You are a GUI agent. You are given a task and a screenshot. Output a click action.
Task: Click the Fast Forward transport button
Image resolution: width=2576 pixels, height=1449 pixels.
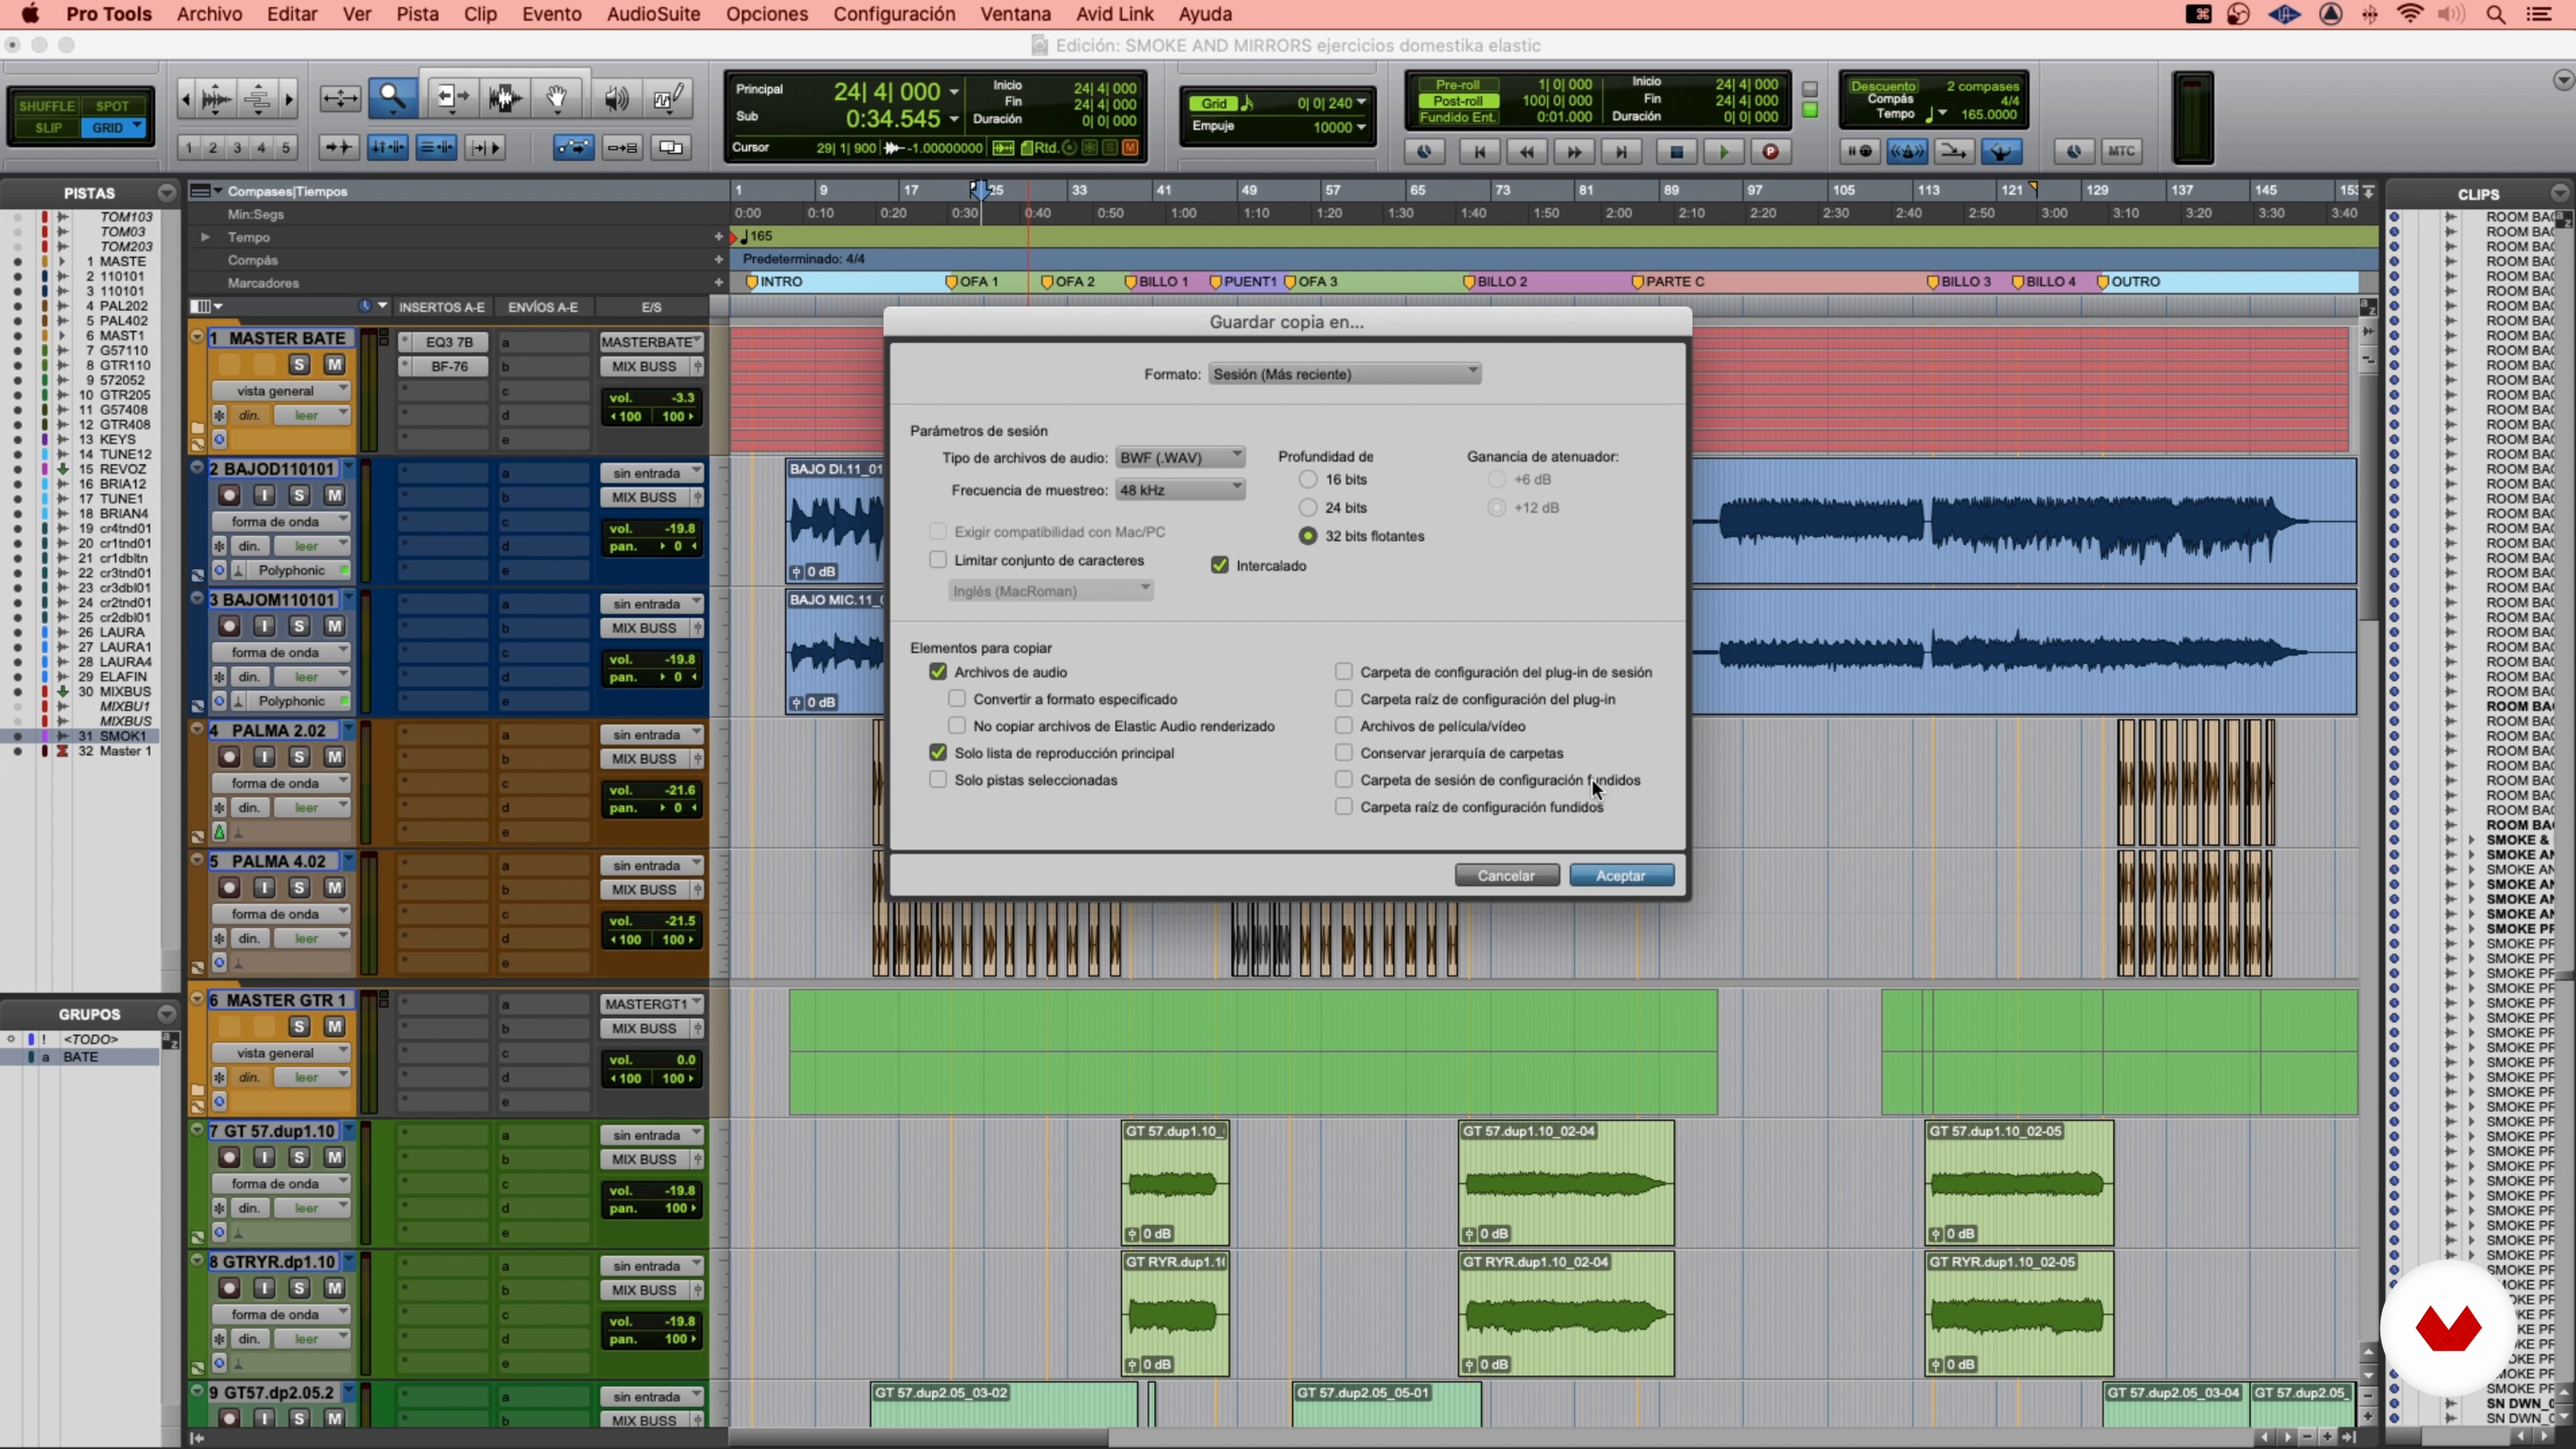(x=1573, y=152)
